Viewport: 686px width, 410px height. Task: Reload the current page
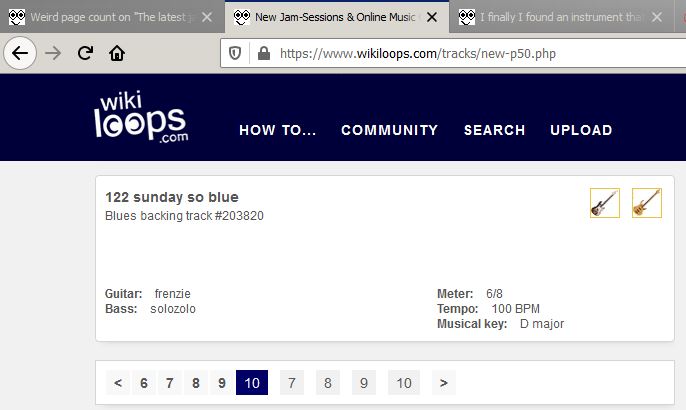85,53
